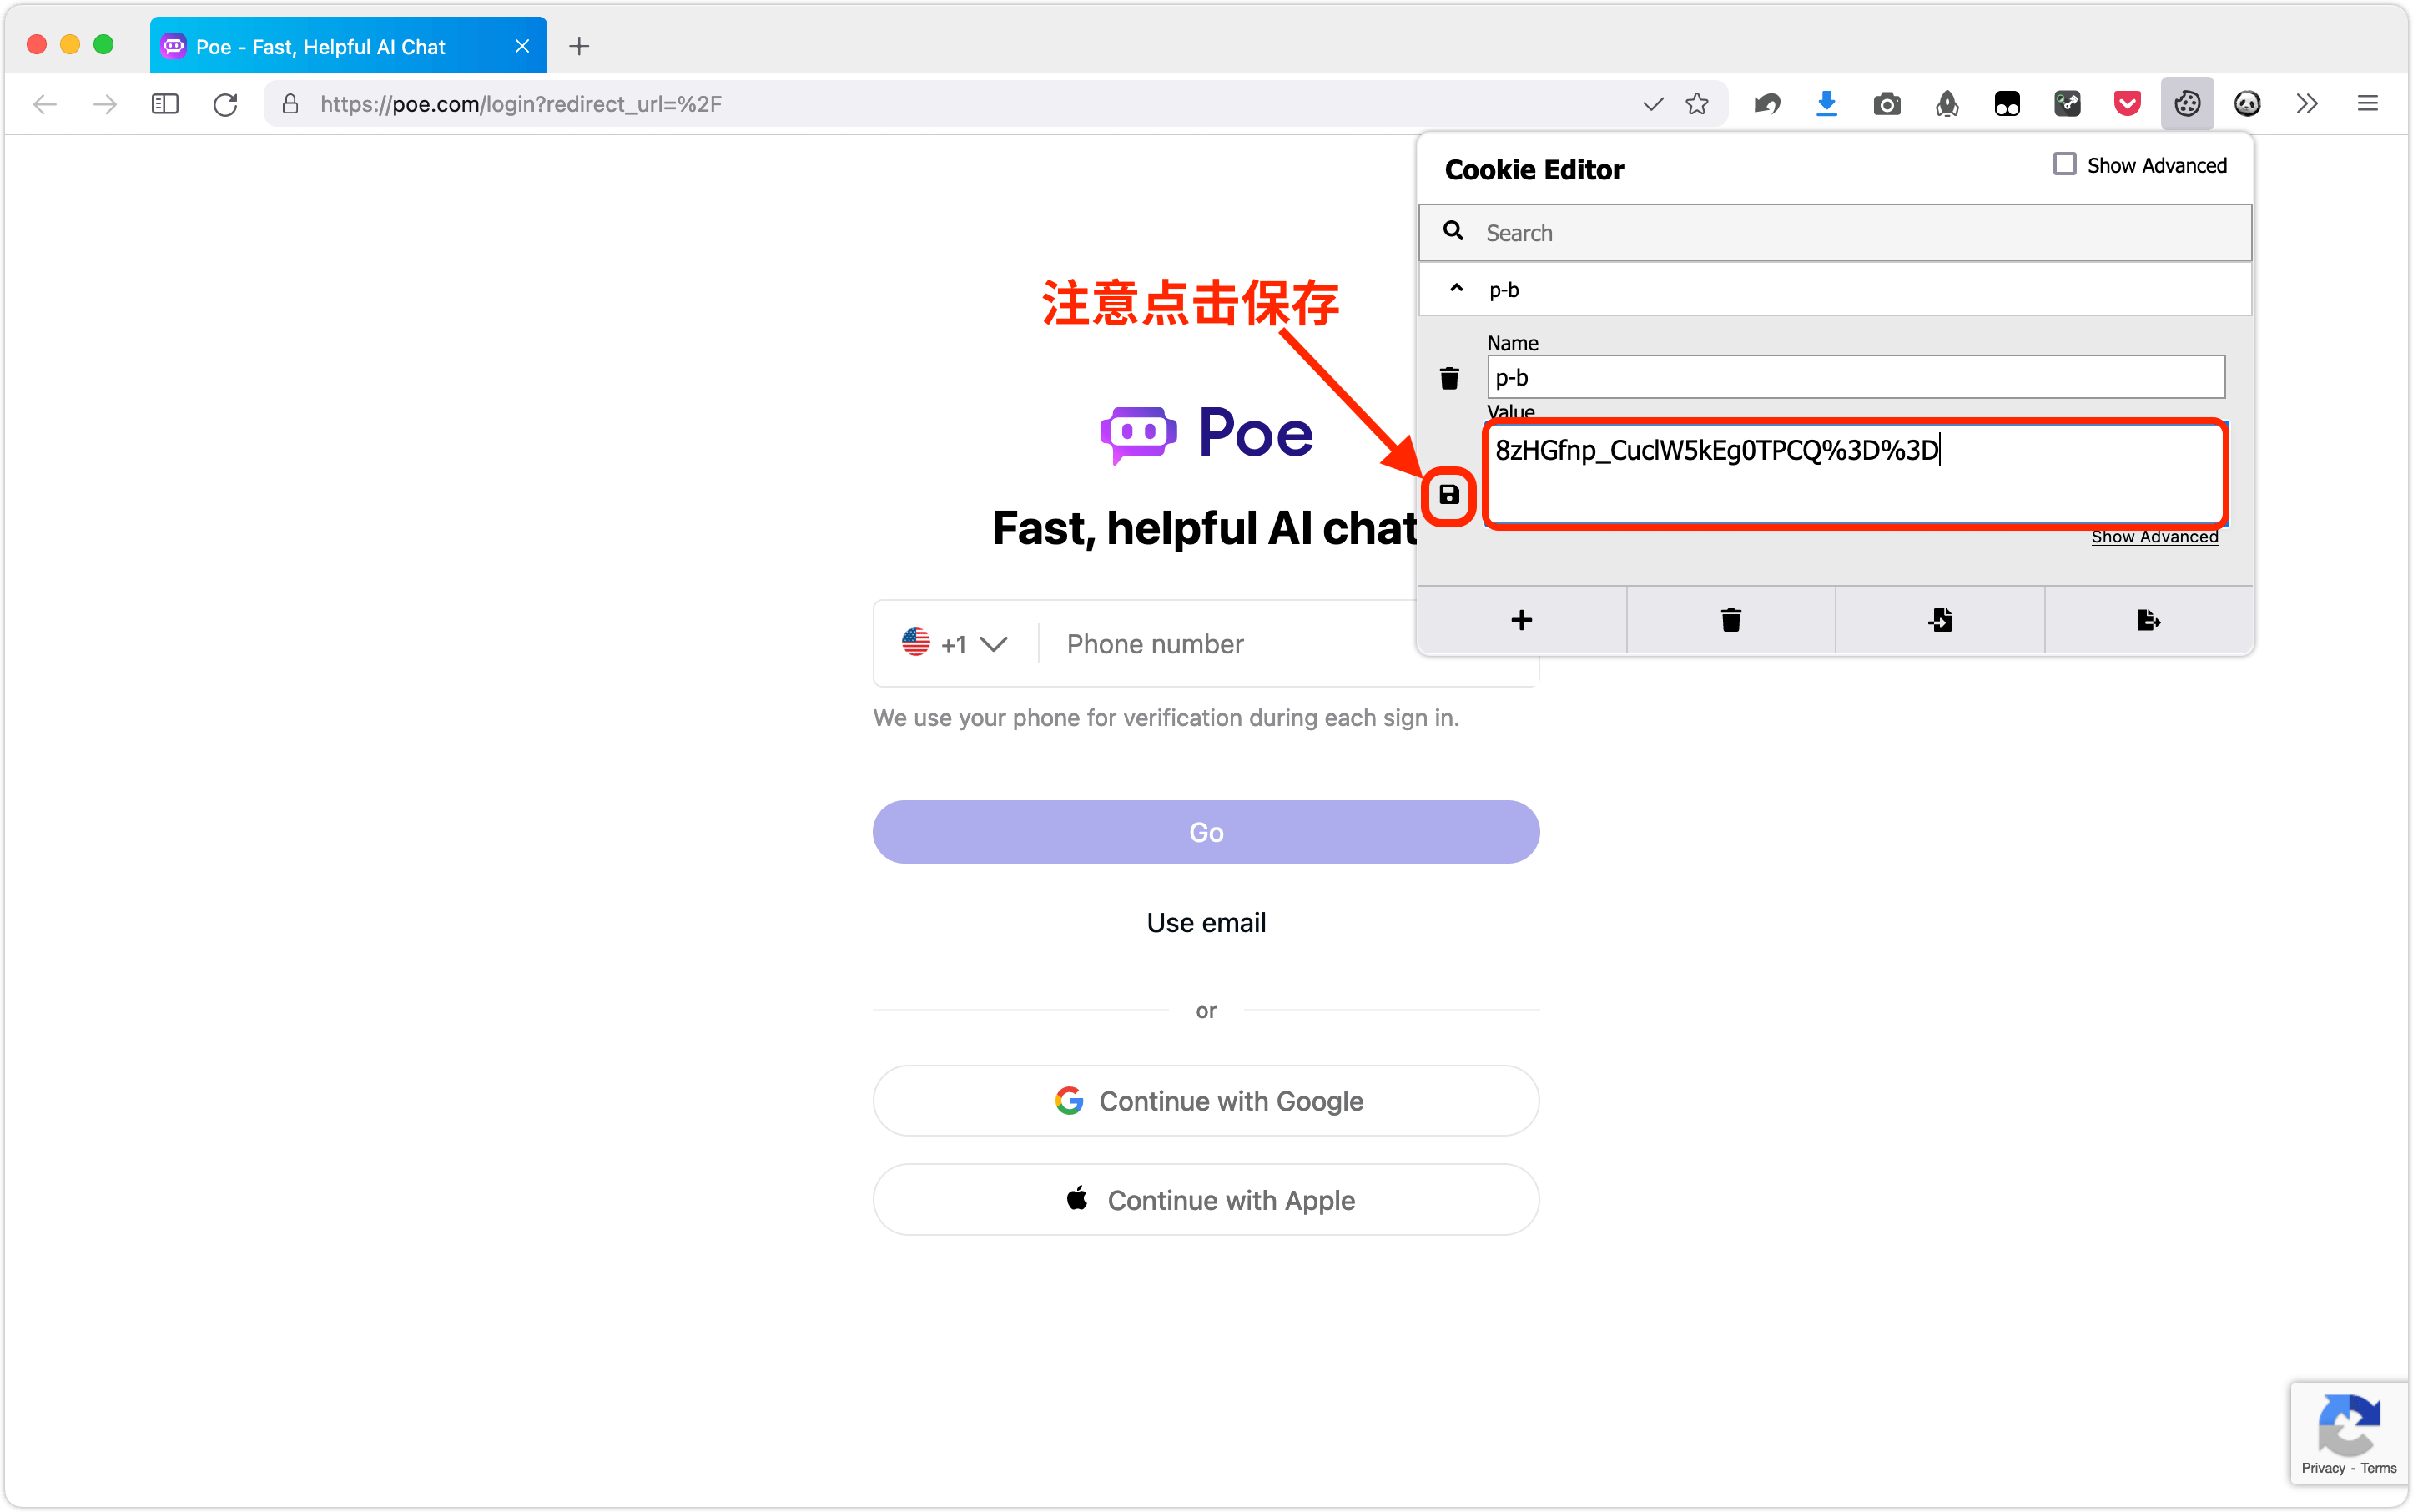The height and width of the screenshot is (1512, 2413).
Task: Collapse the p-b cookie entry
Action: [1456, 289]
